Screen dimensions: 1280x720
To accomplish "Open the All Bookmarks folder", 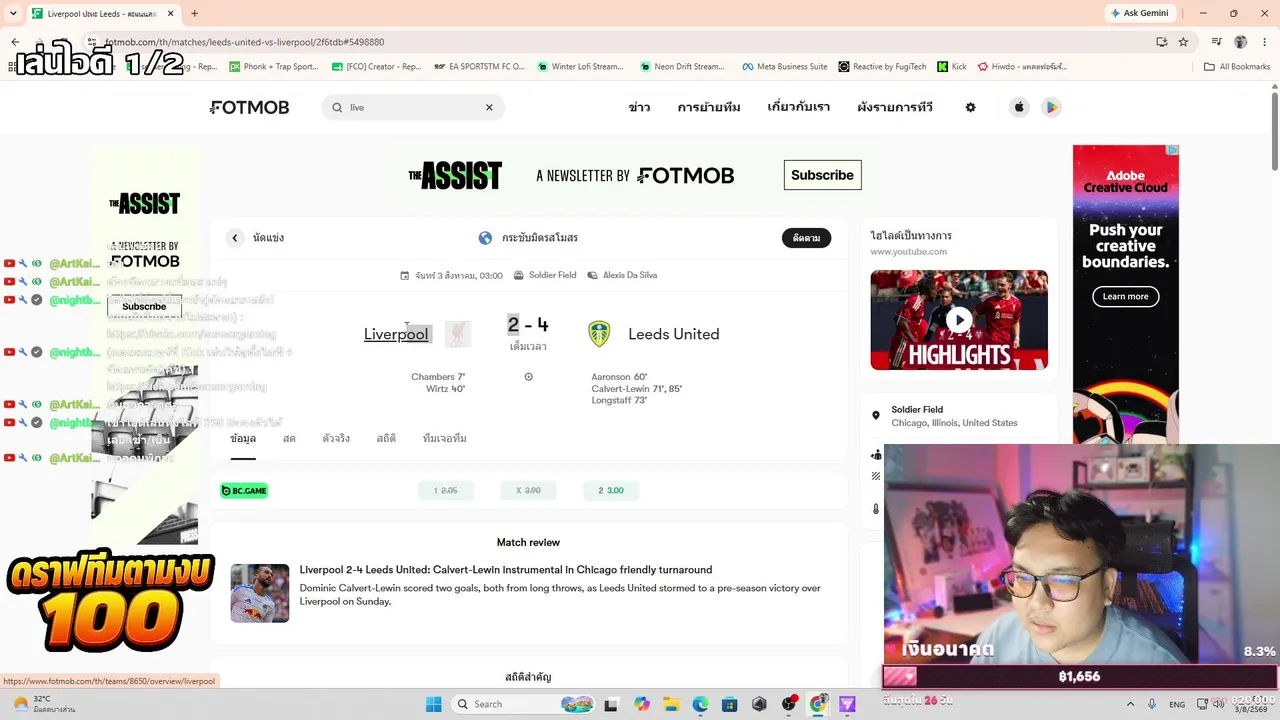I will pyautogui.click(x=1237, y=67).
